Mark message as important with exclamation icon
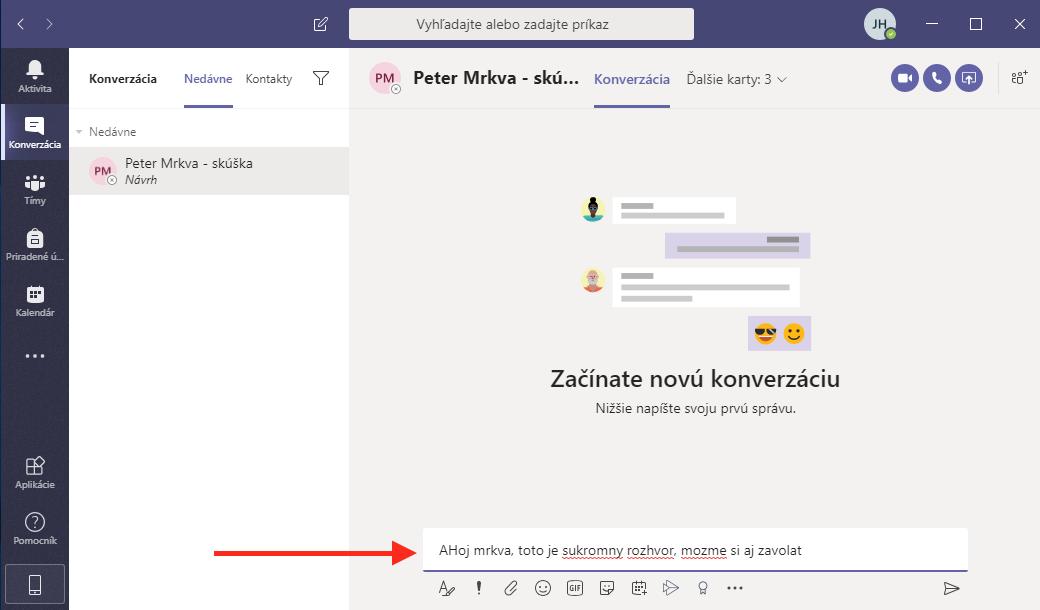Screen dimensions: 1040x610 (x=478, y=588)
